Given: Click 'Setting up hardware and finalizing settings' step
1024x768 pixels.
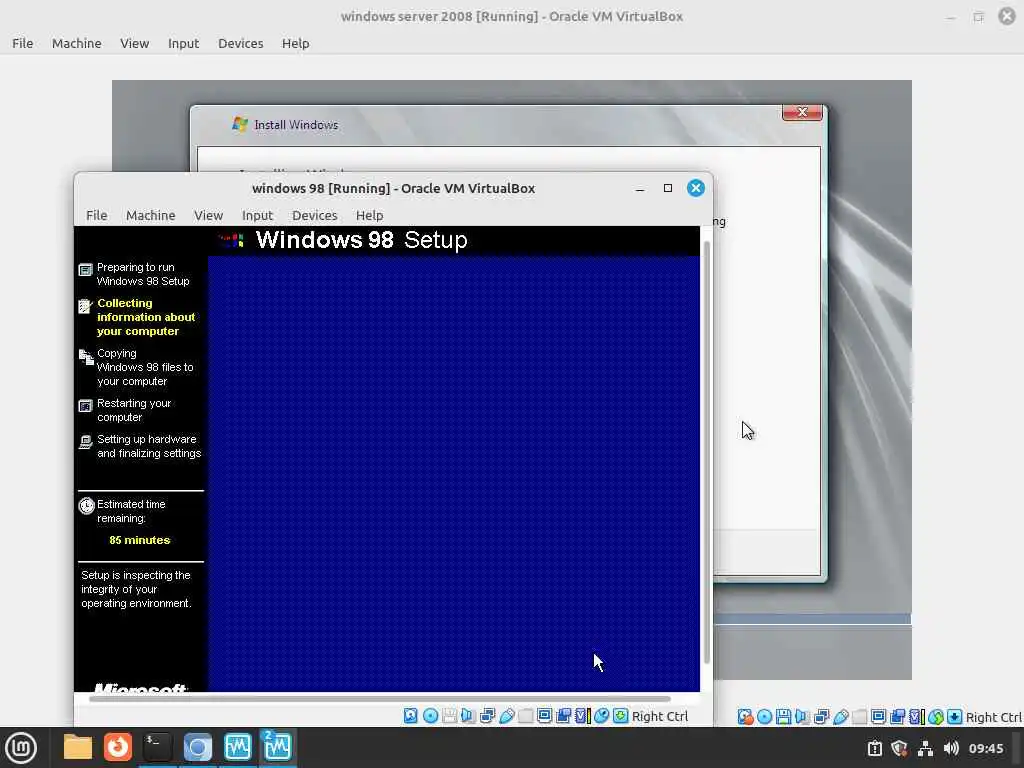Looking at the screenshot, I should [x=149, y=446].
